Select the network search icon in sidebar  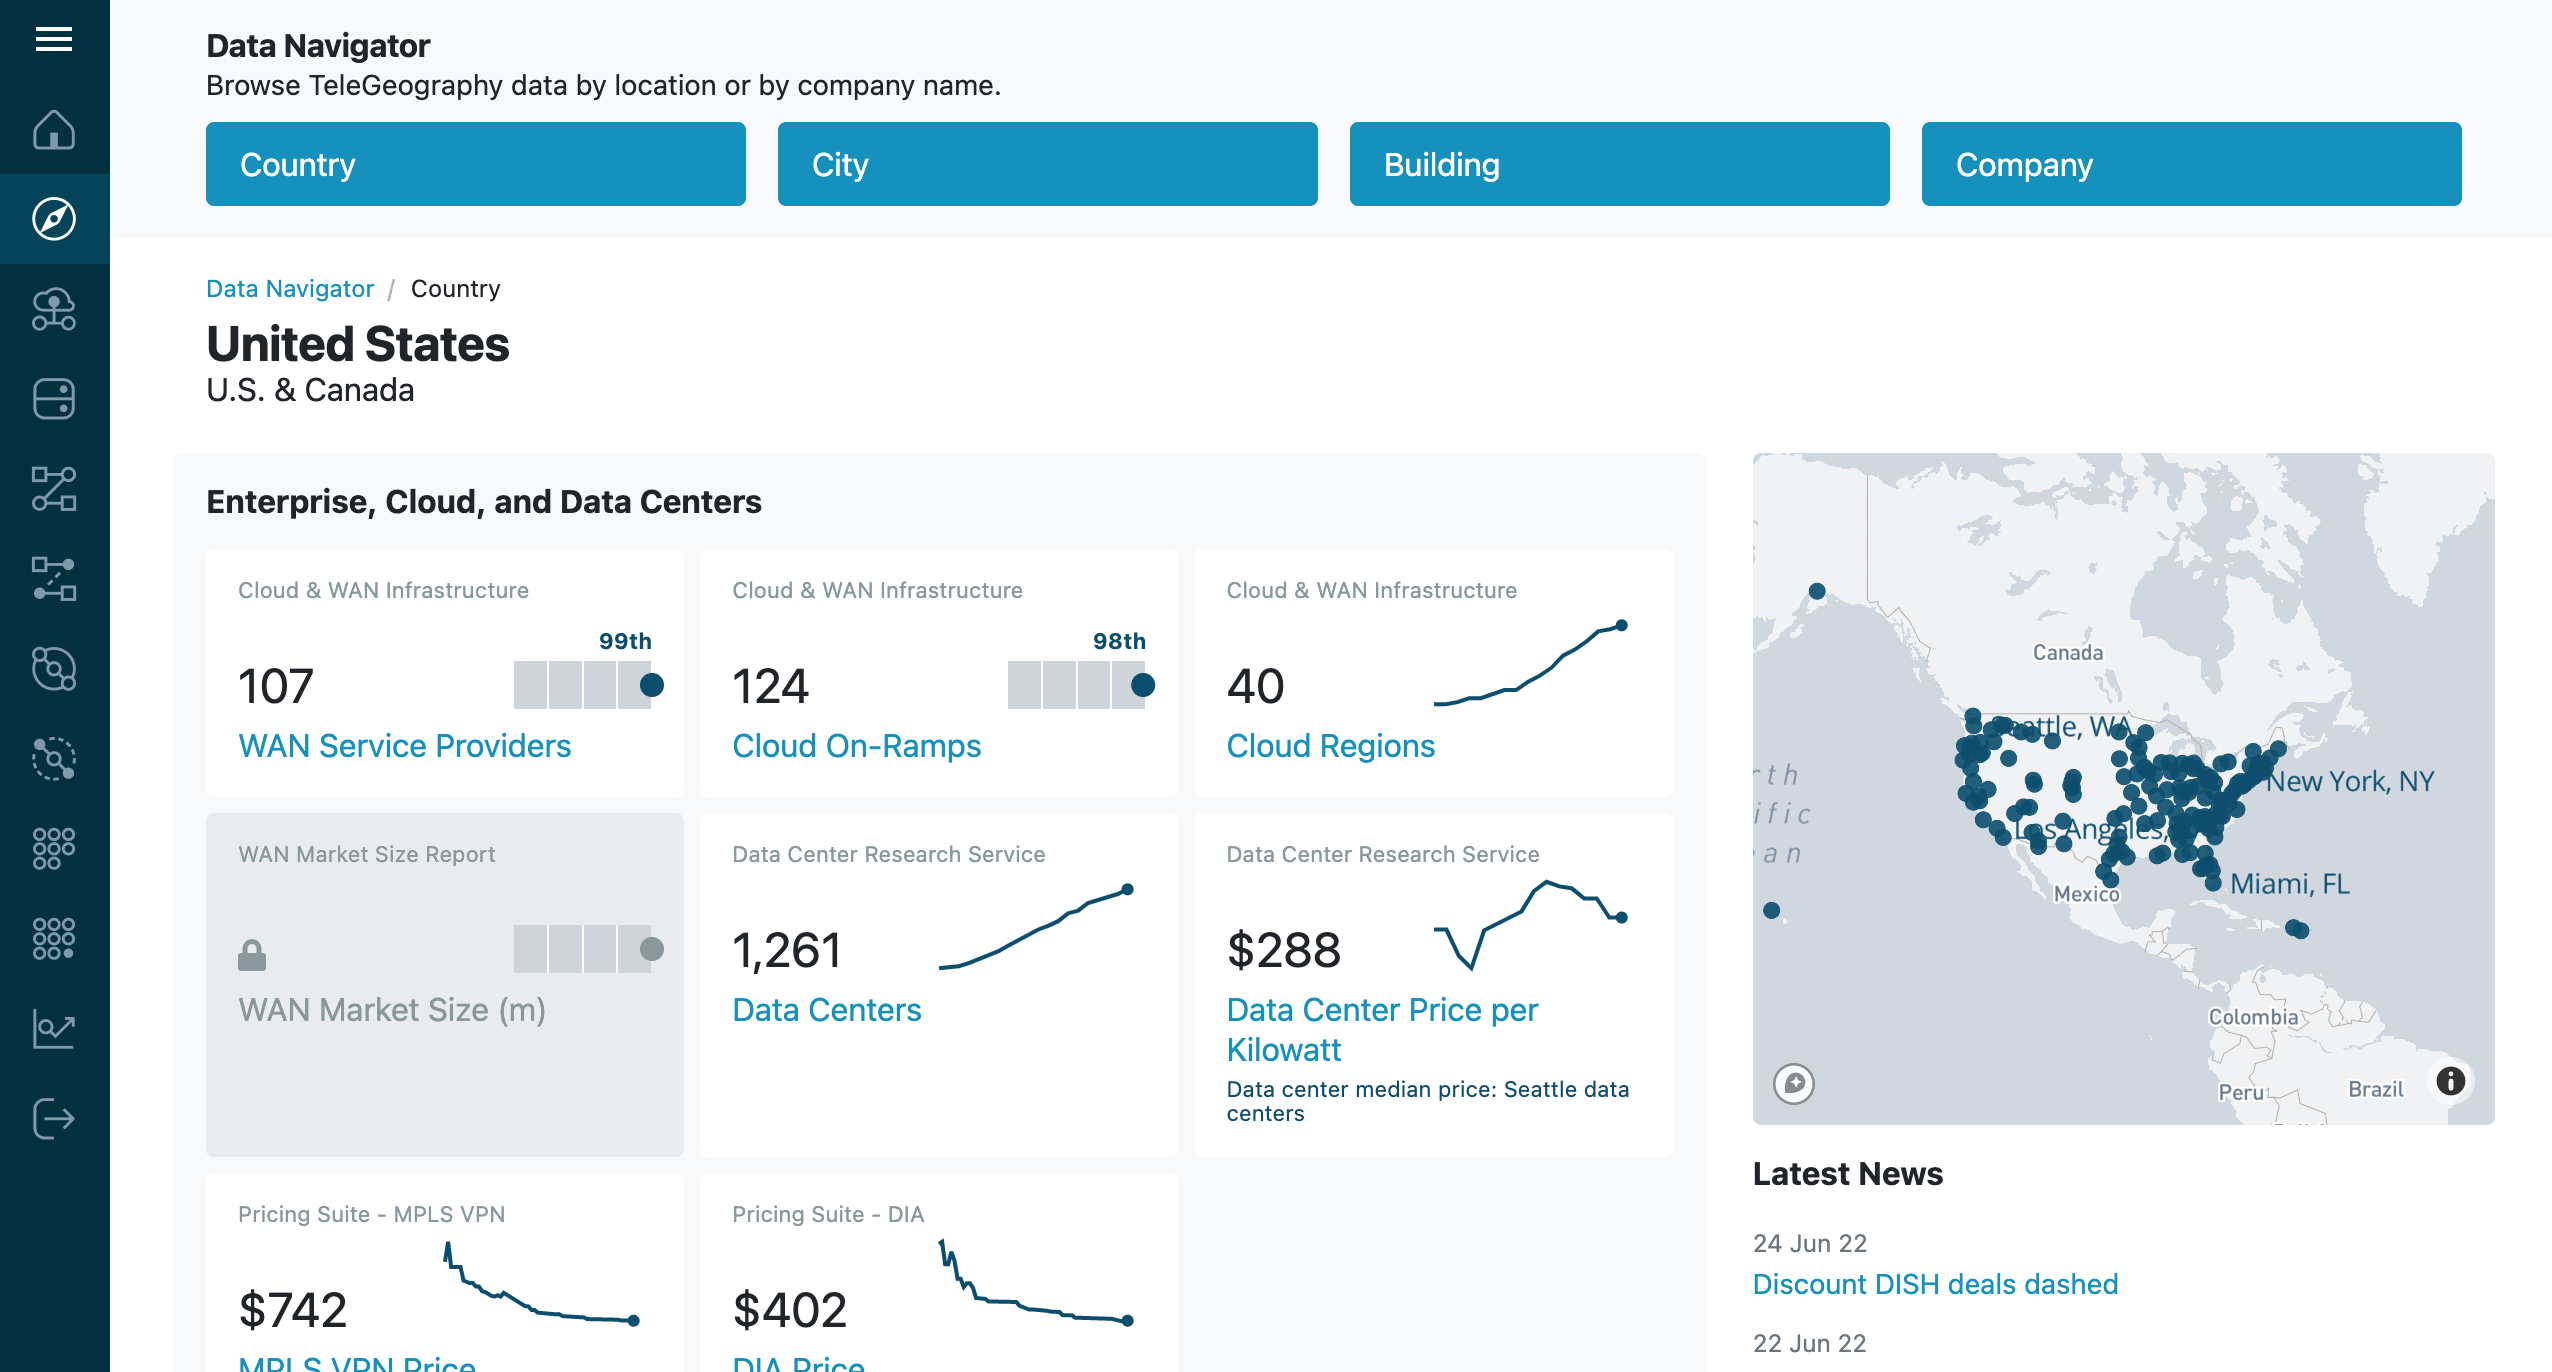coord(55,758)
